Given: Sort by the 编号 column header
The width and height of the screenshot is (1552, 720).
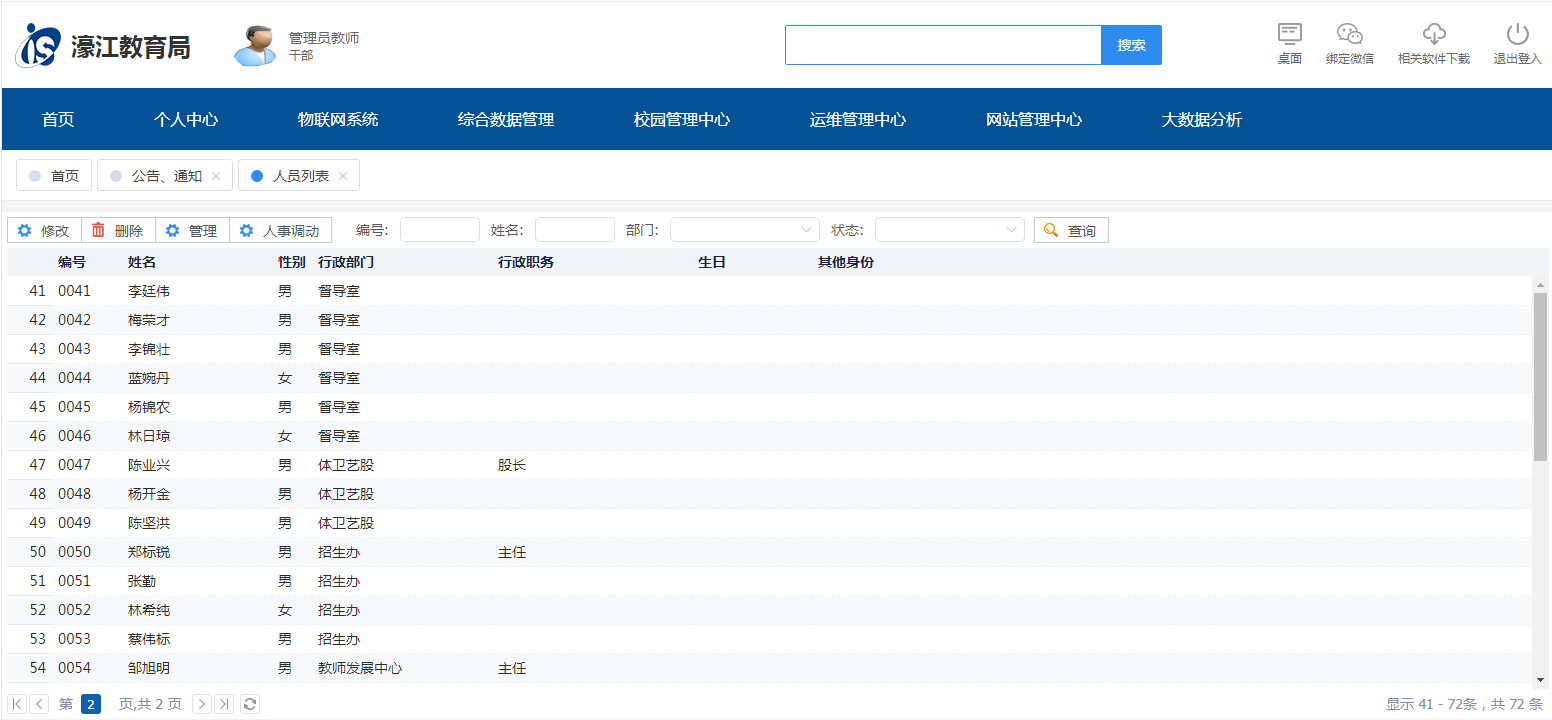Looking at the screenshot, I should coord(72,262).
